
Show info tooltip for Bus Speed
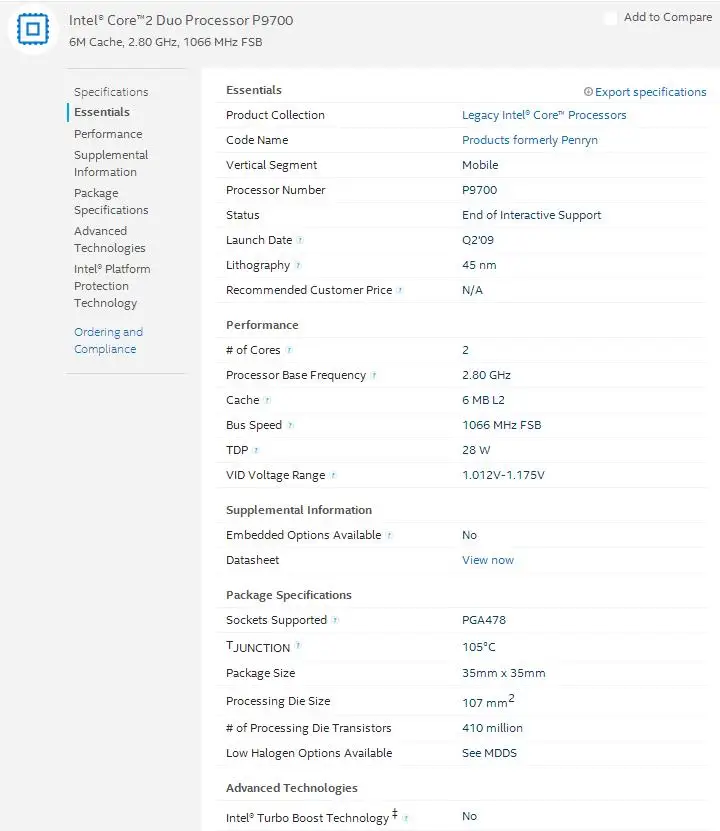(290, 425)
